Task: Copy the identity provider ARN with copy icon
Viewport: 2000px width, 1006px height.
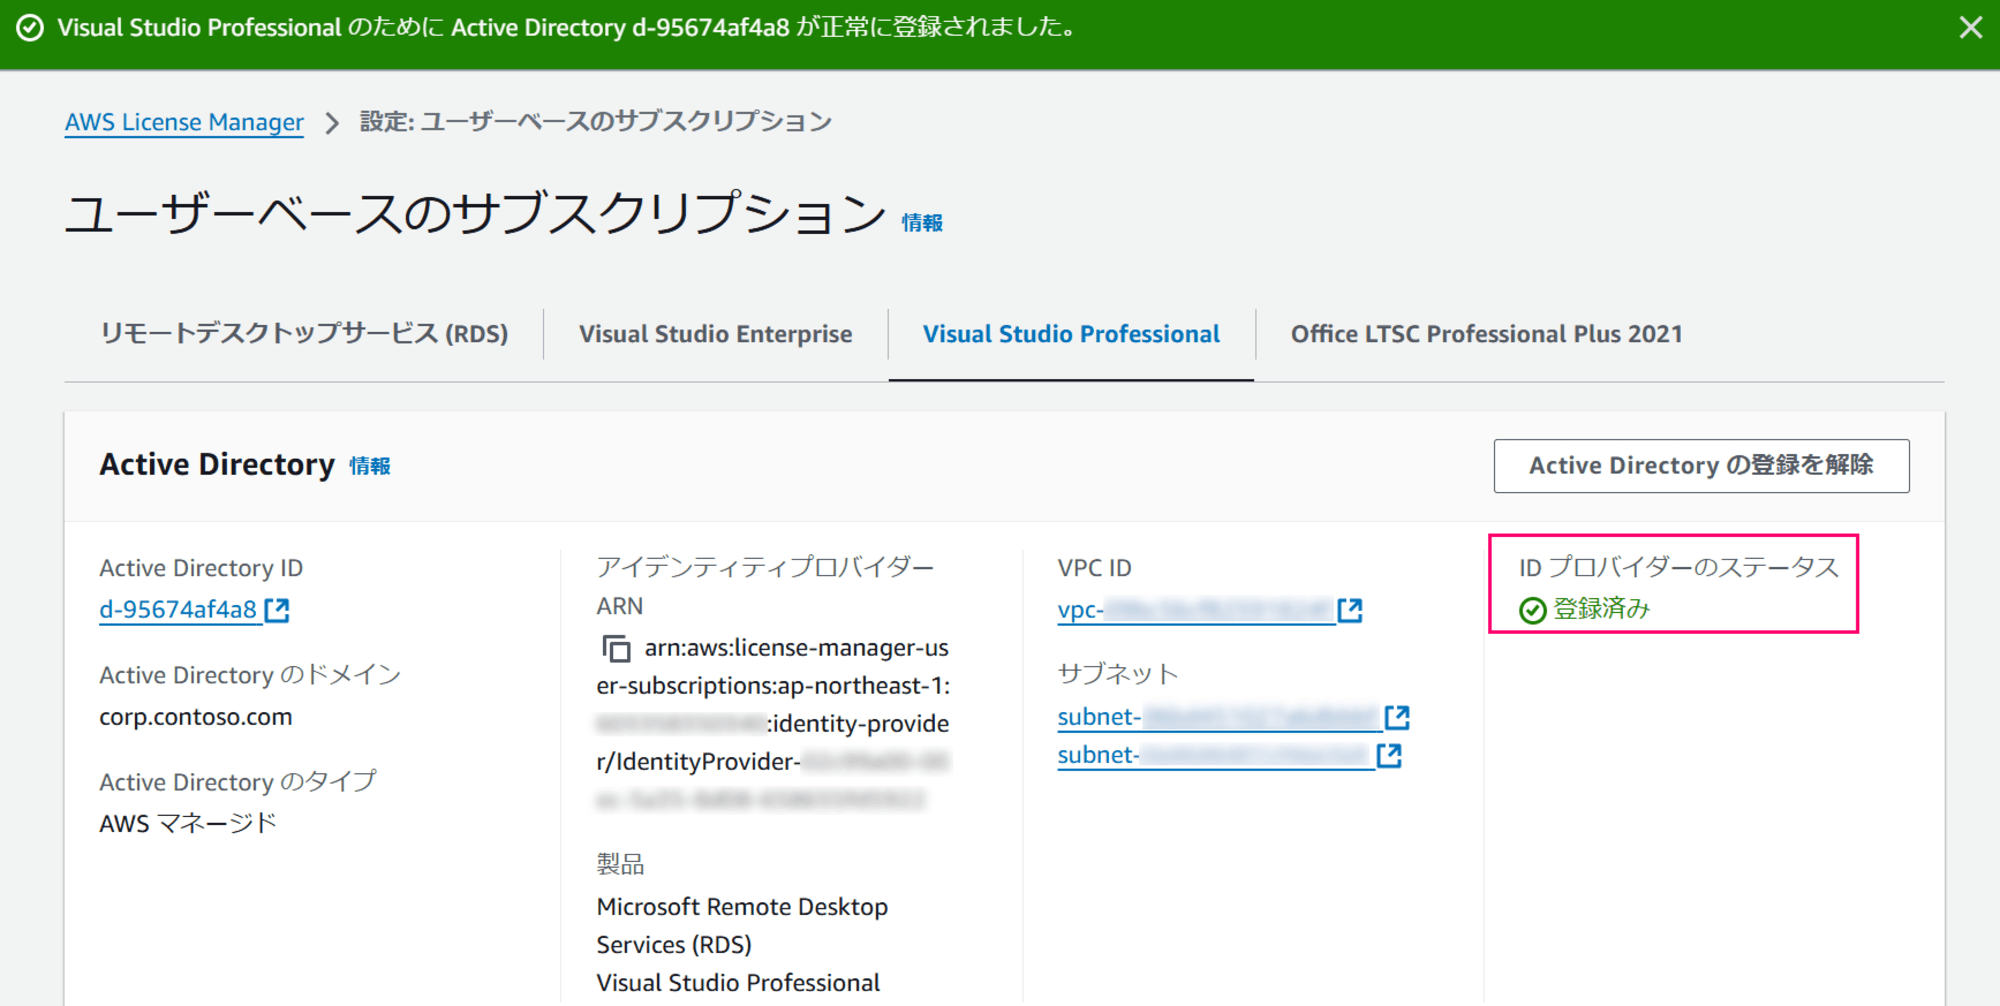Action: click(x=616, y=649)
